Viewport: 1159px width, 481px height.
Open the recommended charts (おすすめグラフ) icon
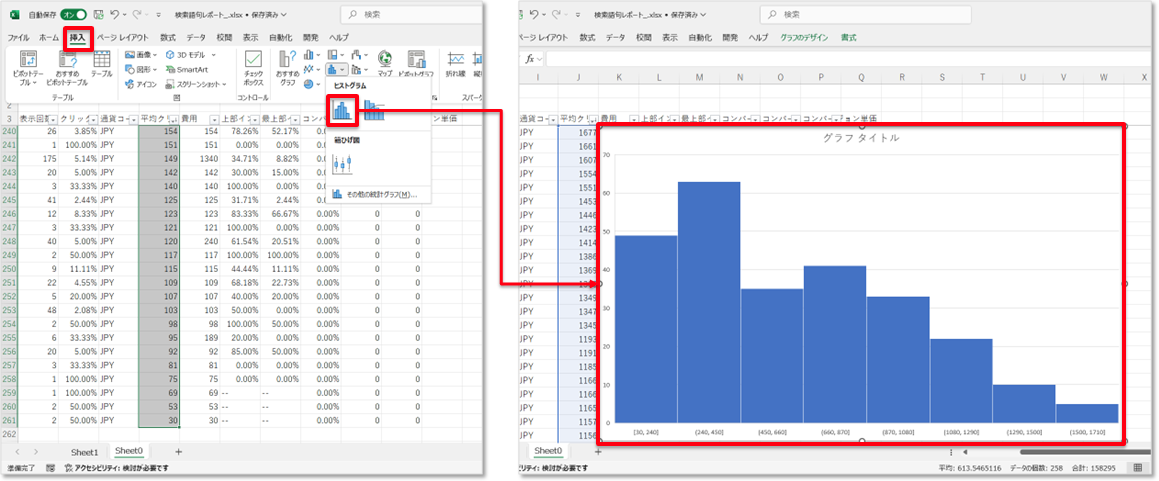287,62
